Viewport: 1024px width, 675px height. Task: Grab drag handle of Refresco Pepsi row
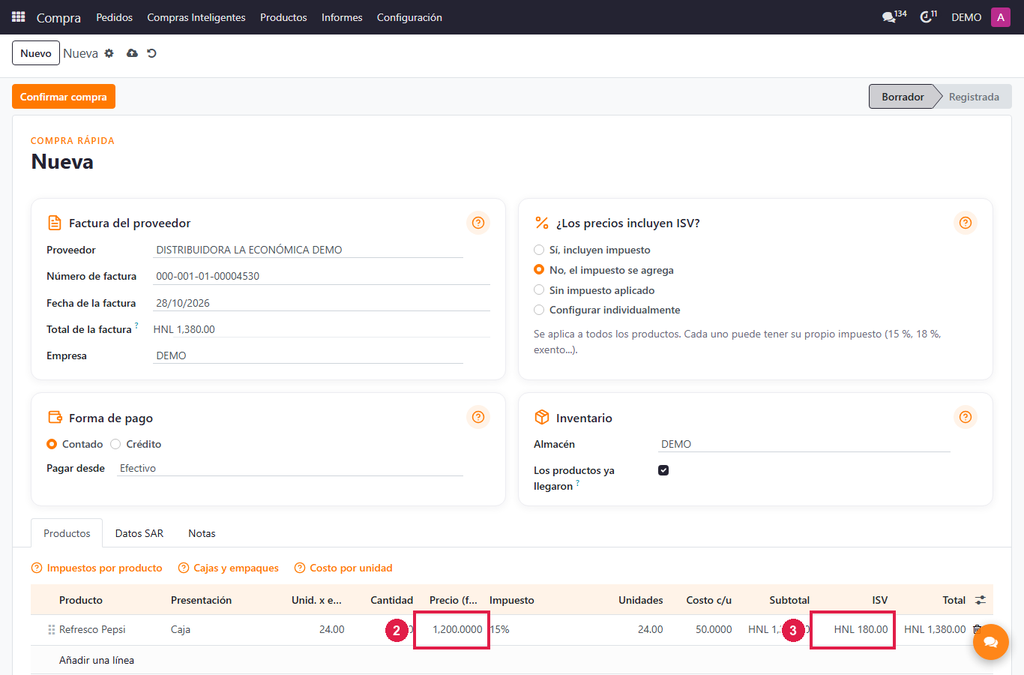coord(51,629)
